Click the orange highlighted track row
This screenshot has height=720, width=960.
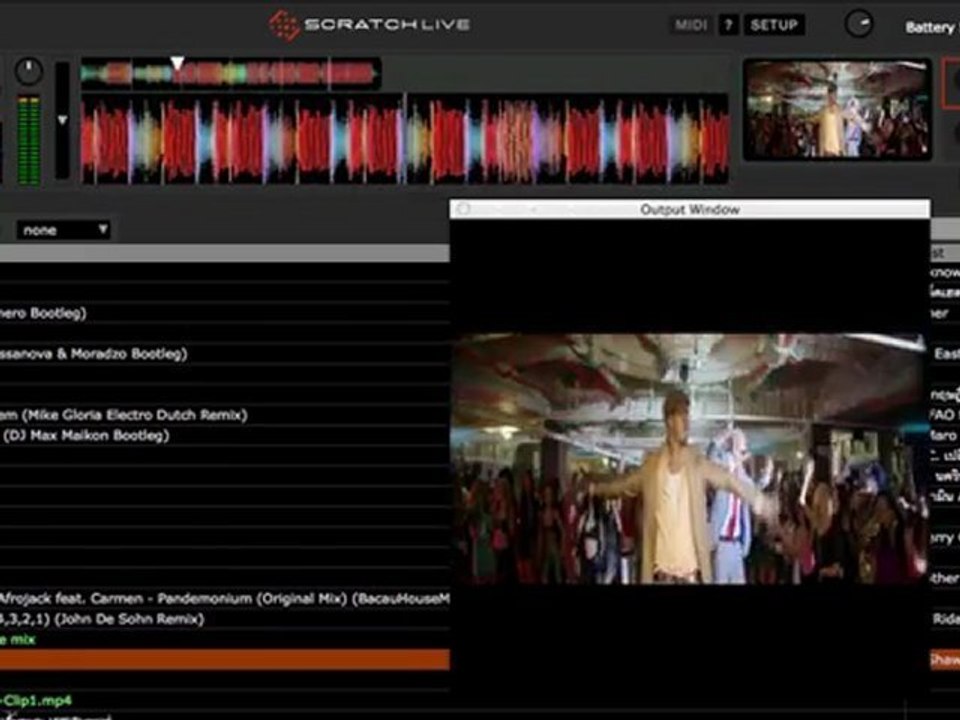(225, 659)
